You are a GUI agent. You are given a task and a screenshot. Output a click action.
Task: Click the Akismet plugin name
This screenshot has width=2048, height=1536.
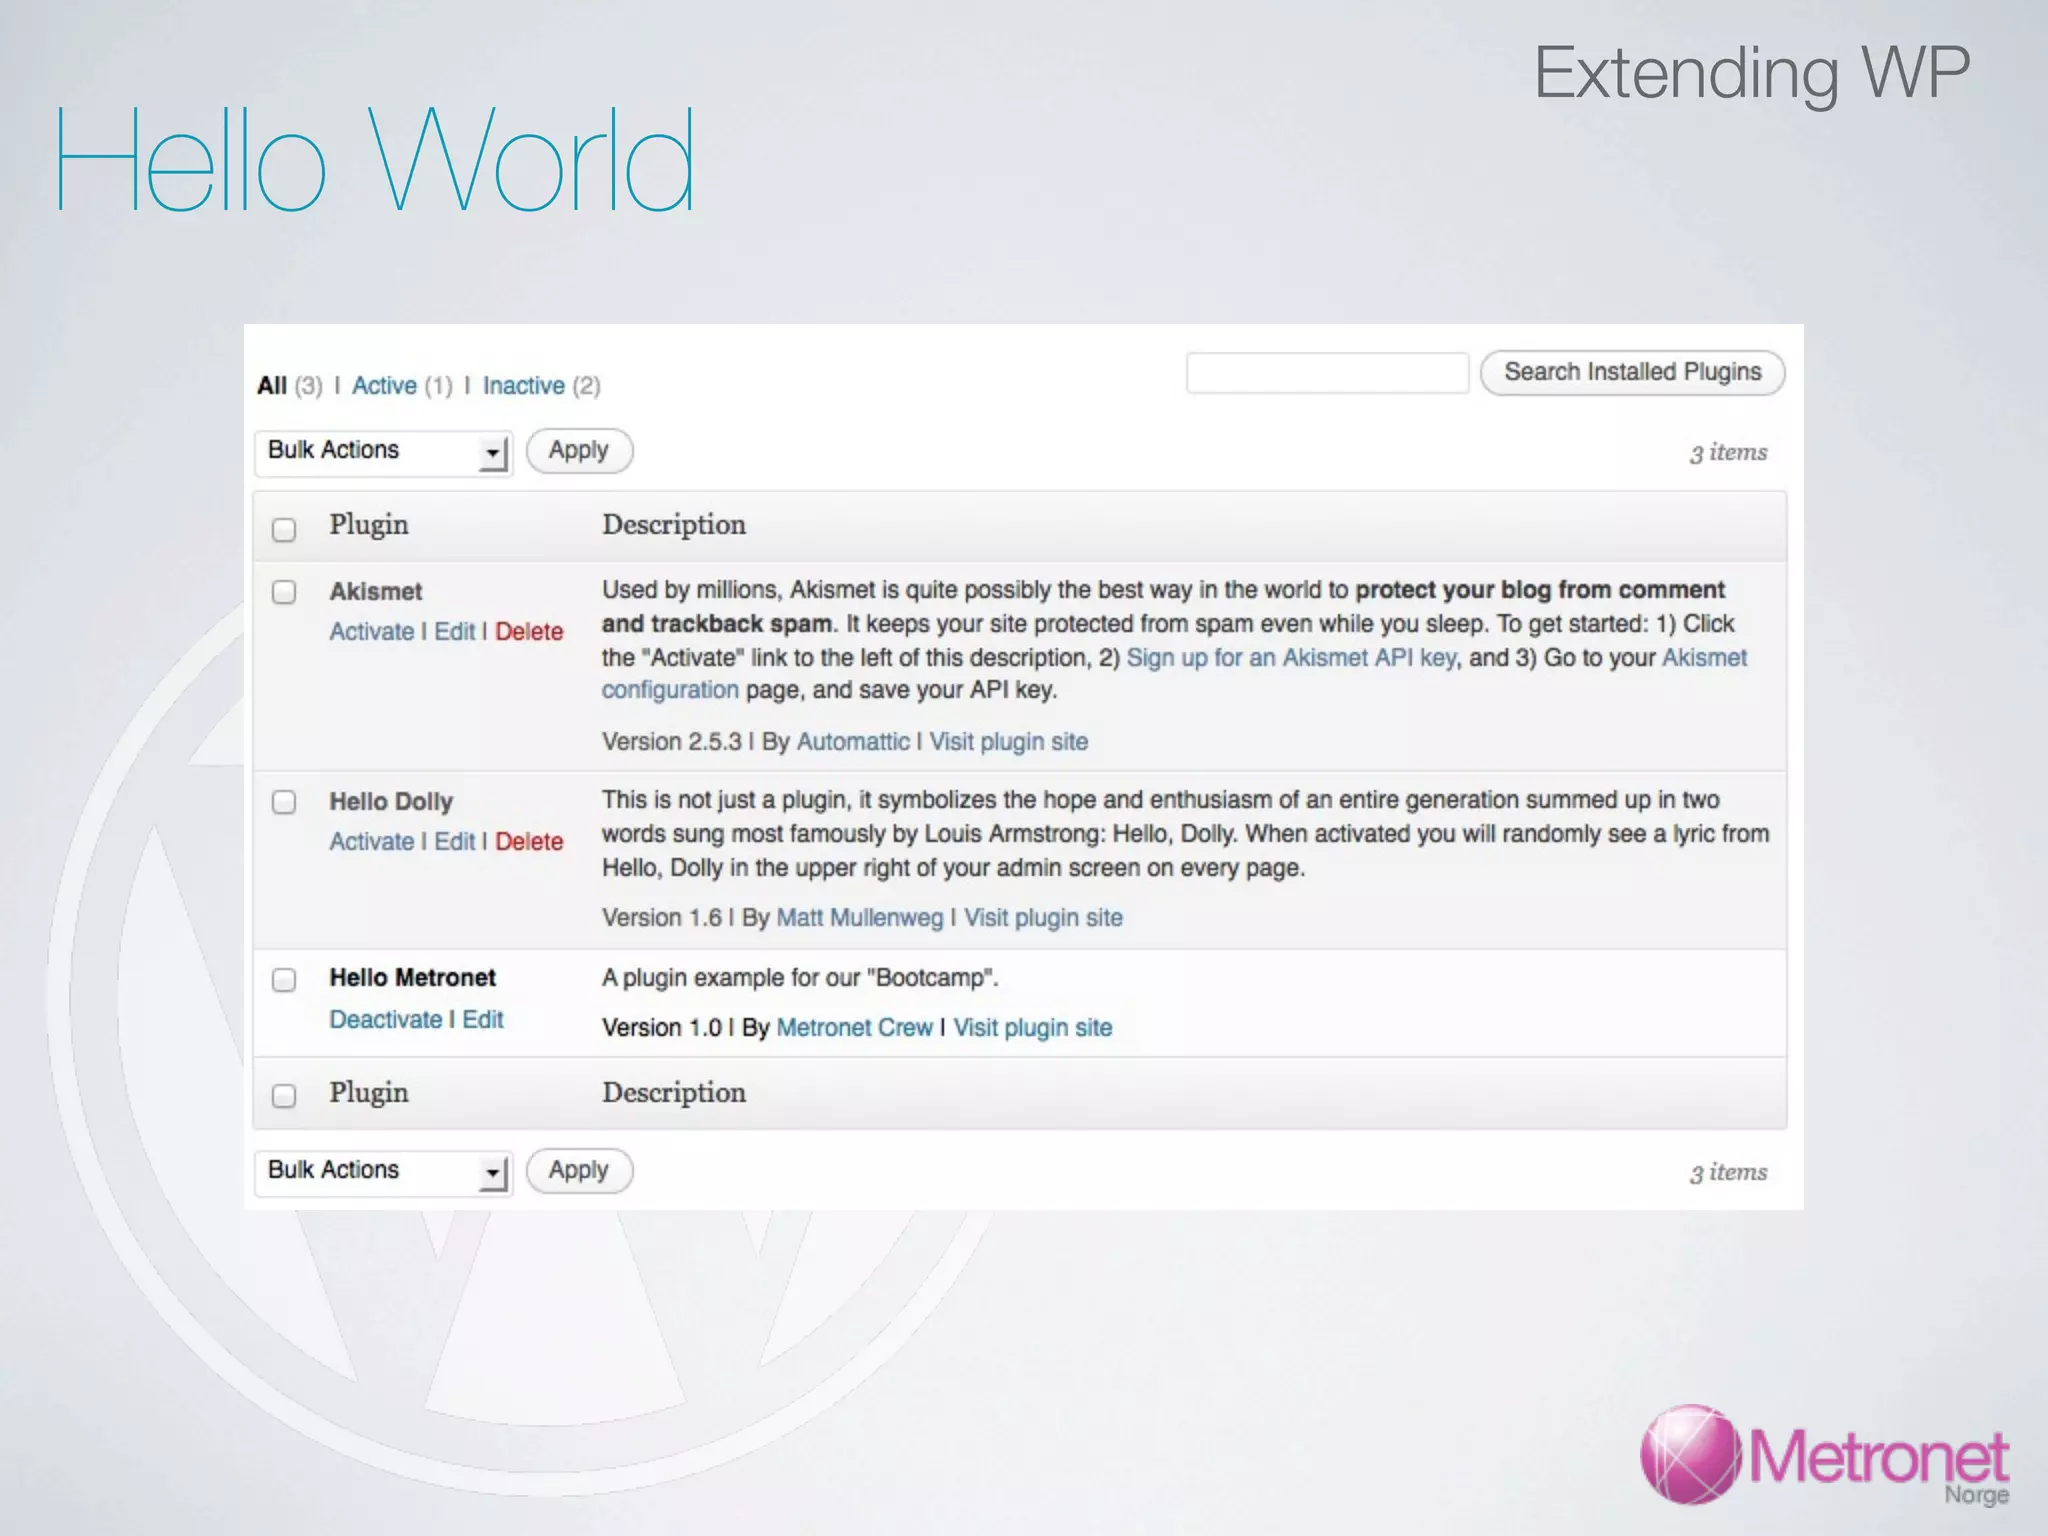click(x=376, y=592)
